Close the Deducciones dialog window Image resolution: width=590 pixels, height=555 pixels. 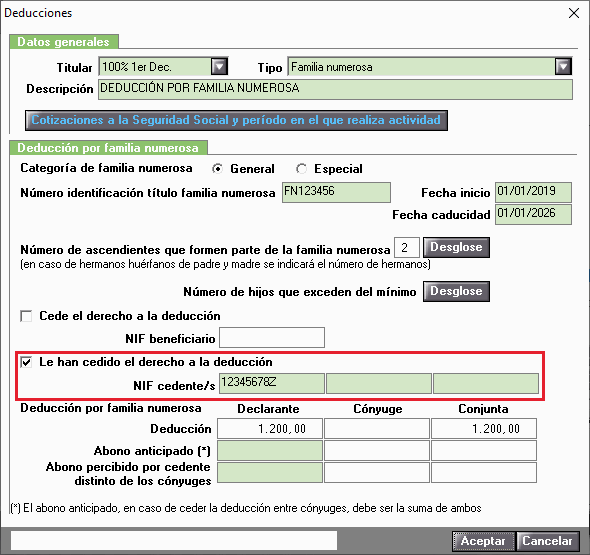tap(574, 13)
